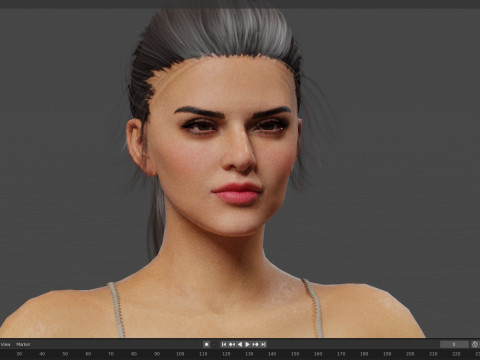The height and width of the screenshot is (360, 480).
Task: Click frame 150 on the timeline ruler
Action: (295, 354)
